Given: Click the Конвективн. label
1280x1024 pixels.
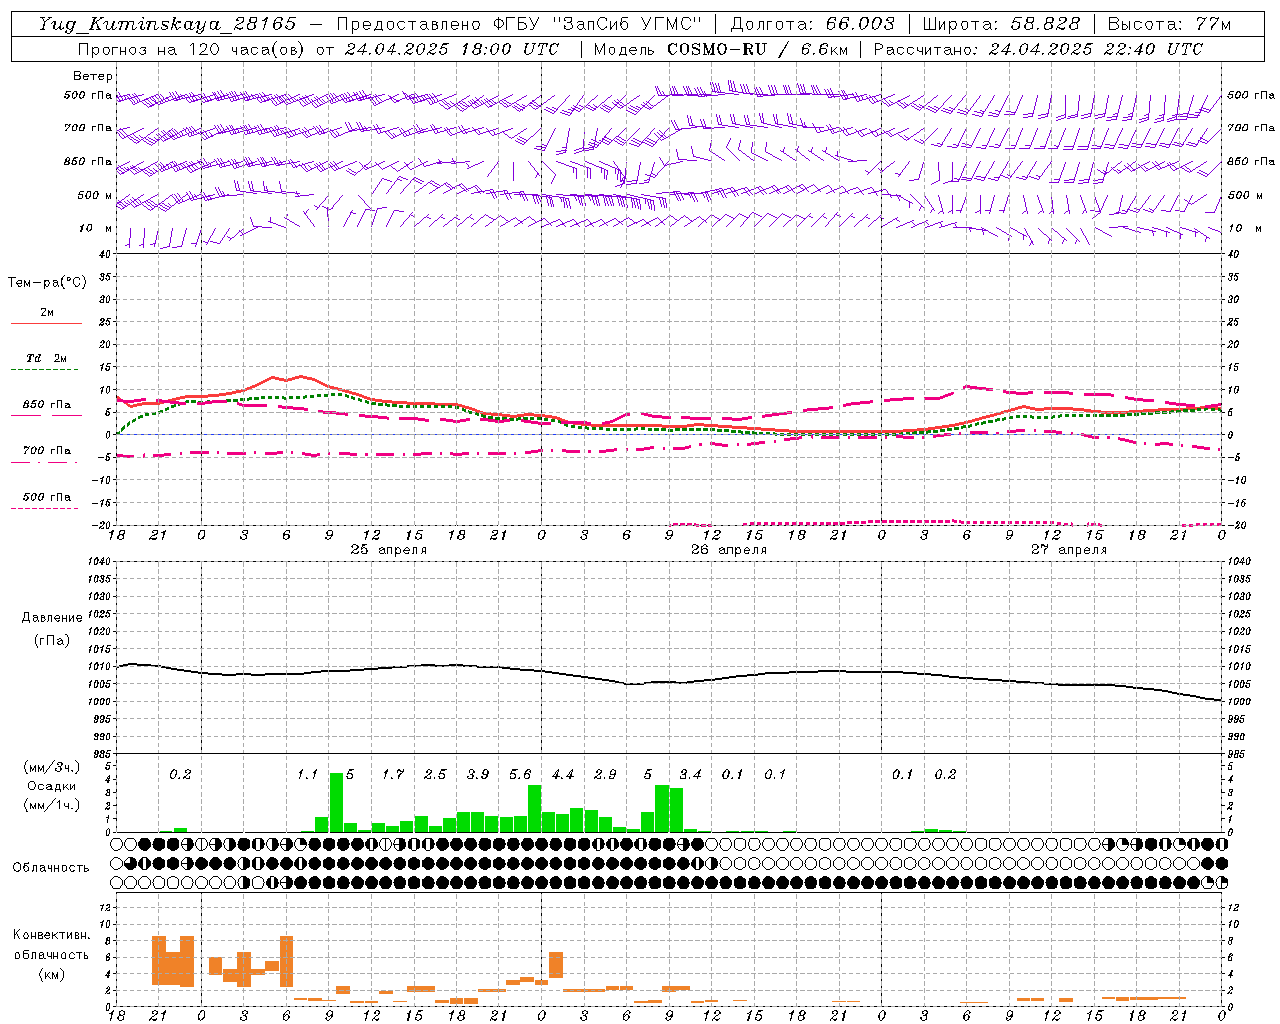Looking at the screenshot, I should point(51,935).
